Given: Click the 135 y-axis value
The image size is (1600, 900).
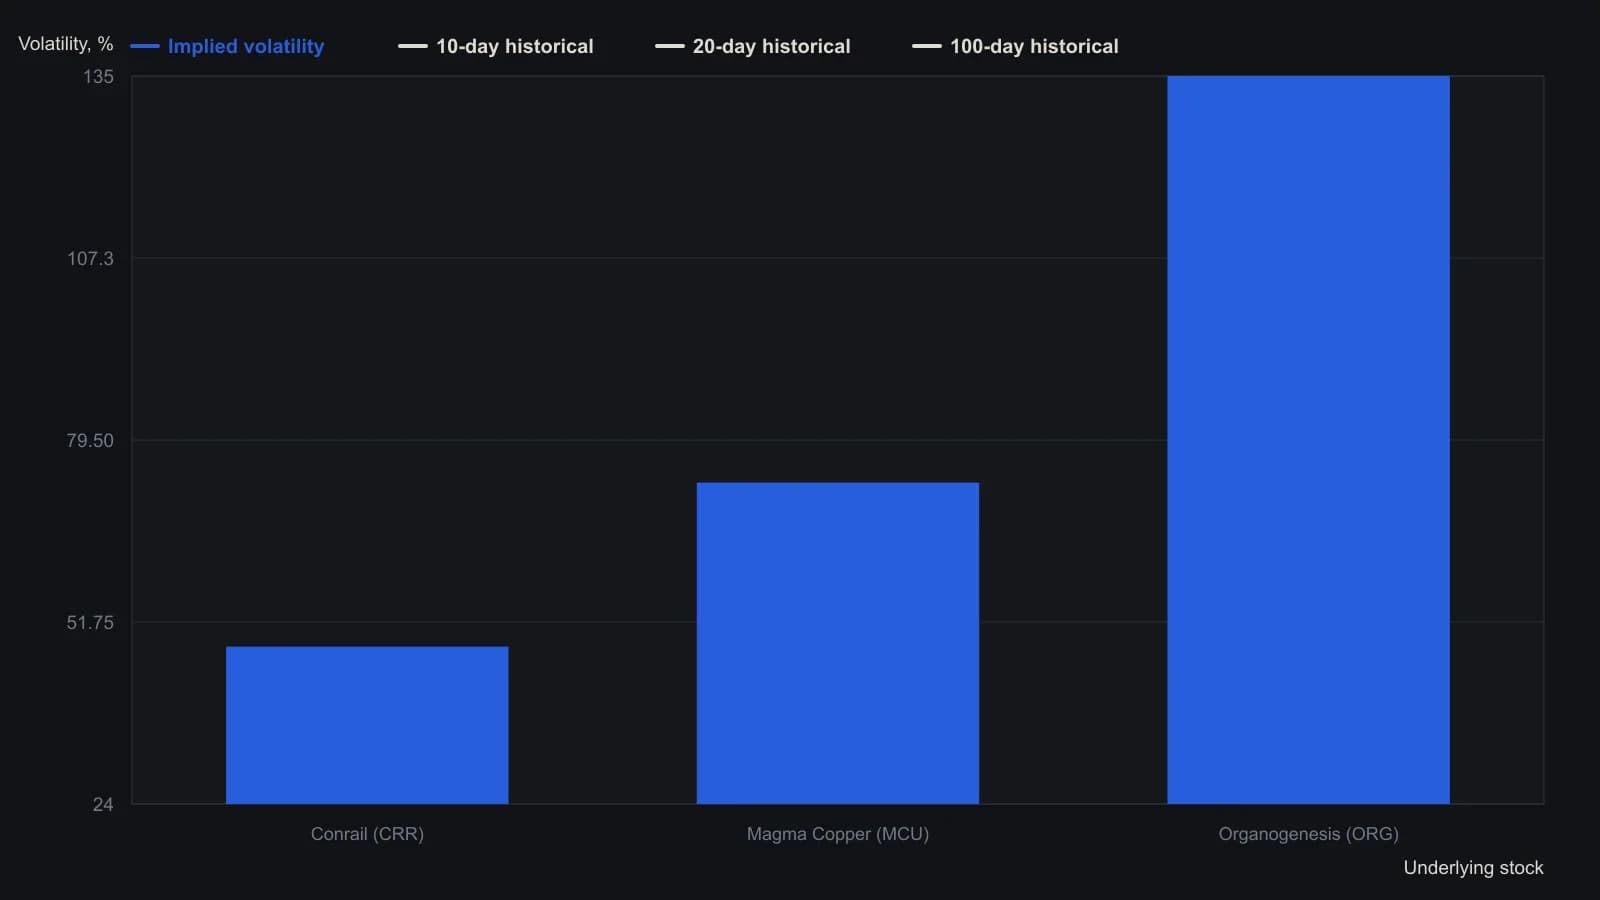Looking at the screenshot, I should click(98, 77).
